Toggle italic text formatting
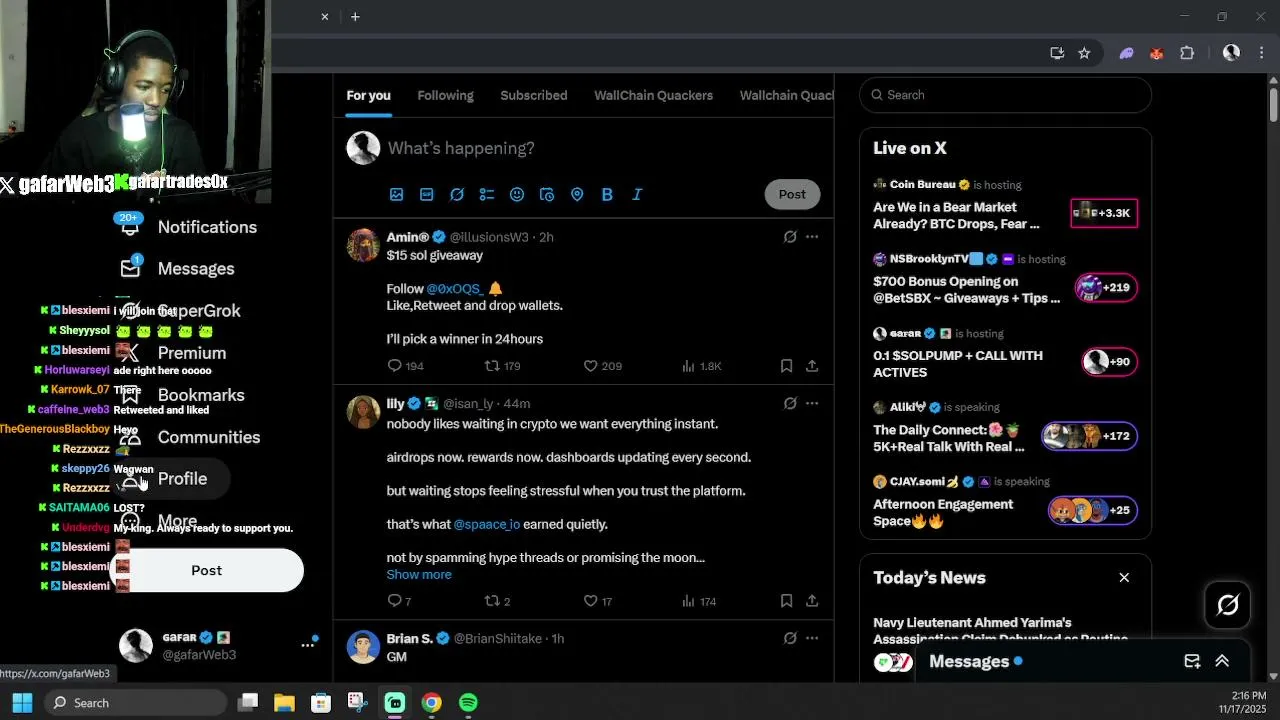 637,194
